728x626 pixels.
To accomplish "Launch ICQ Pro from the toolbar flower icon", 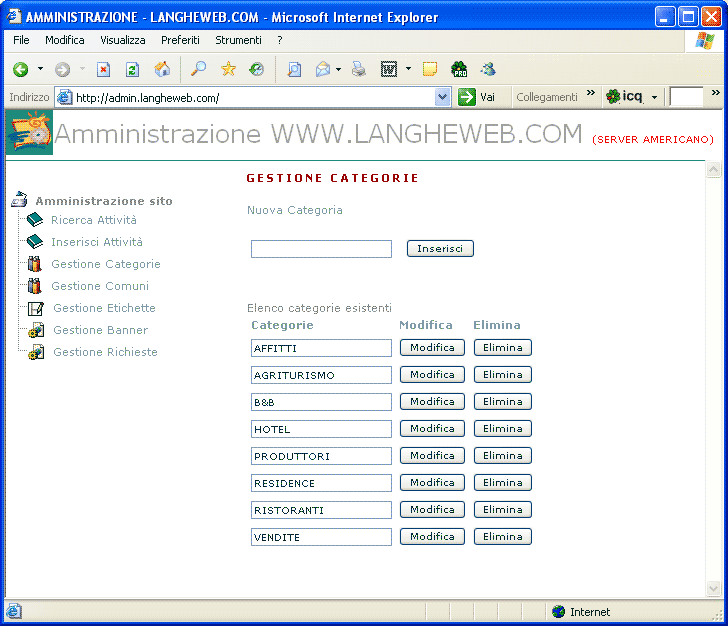I will [459, 69].
